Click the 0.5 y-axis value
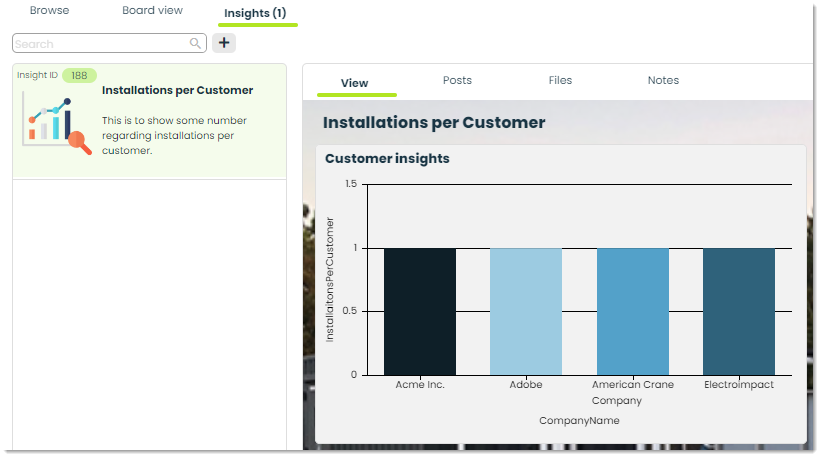821x458 pixels. [x=350, y=311]
